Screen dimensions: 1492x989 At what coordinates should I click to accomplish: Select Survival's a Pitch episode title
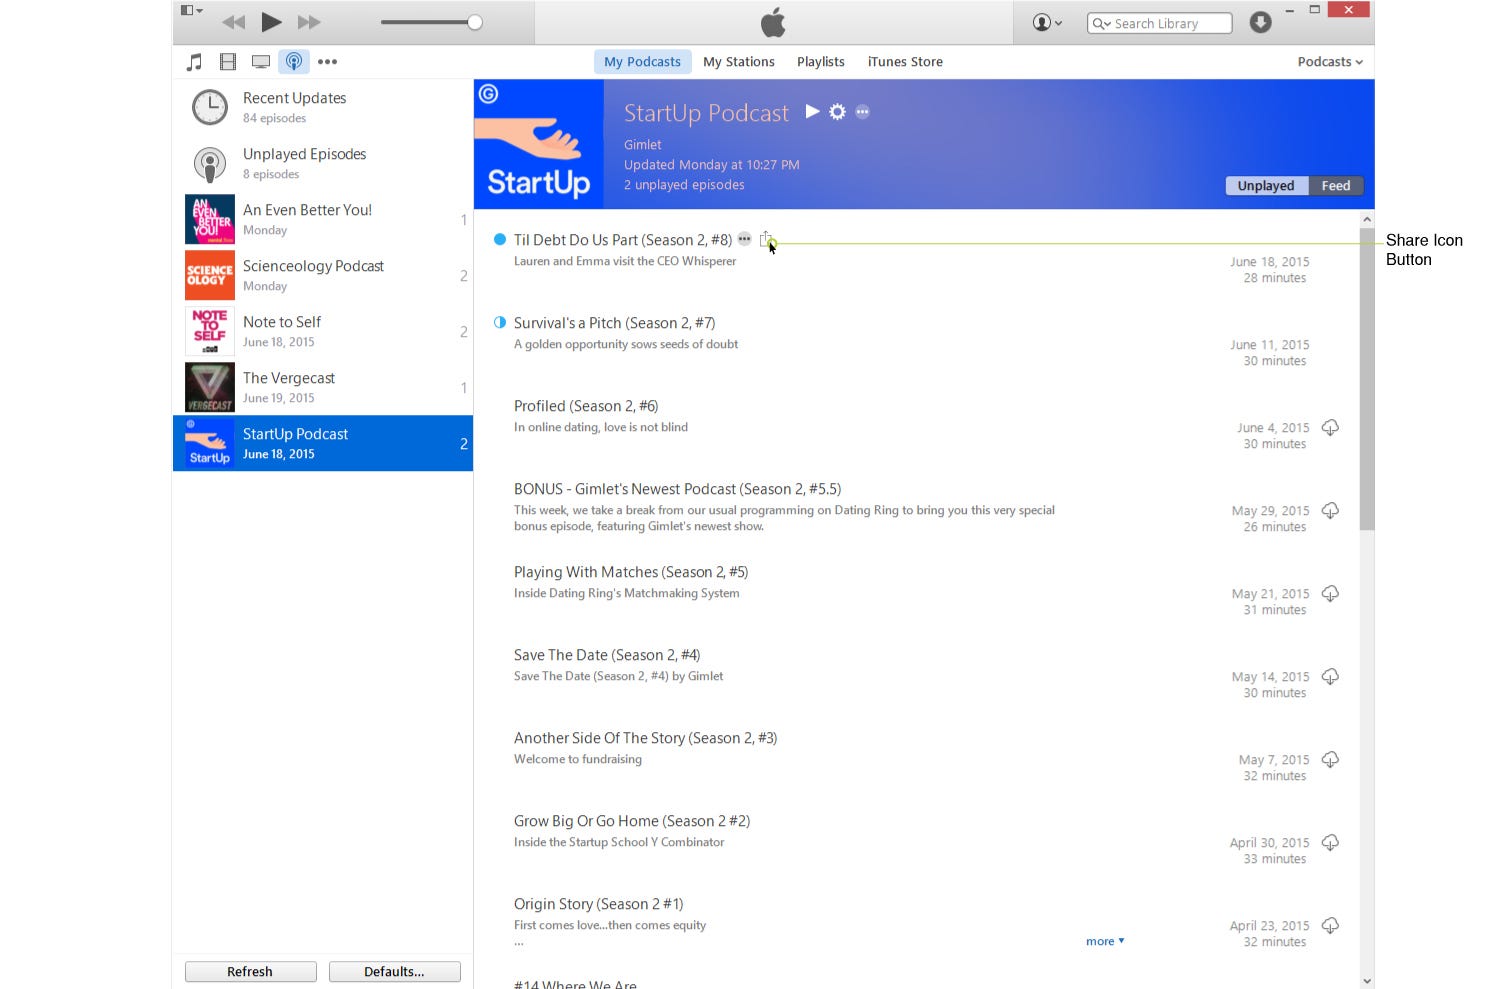pyautogui.click(x=614, y=323)
